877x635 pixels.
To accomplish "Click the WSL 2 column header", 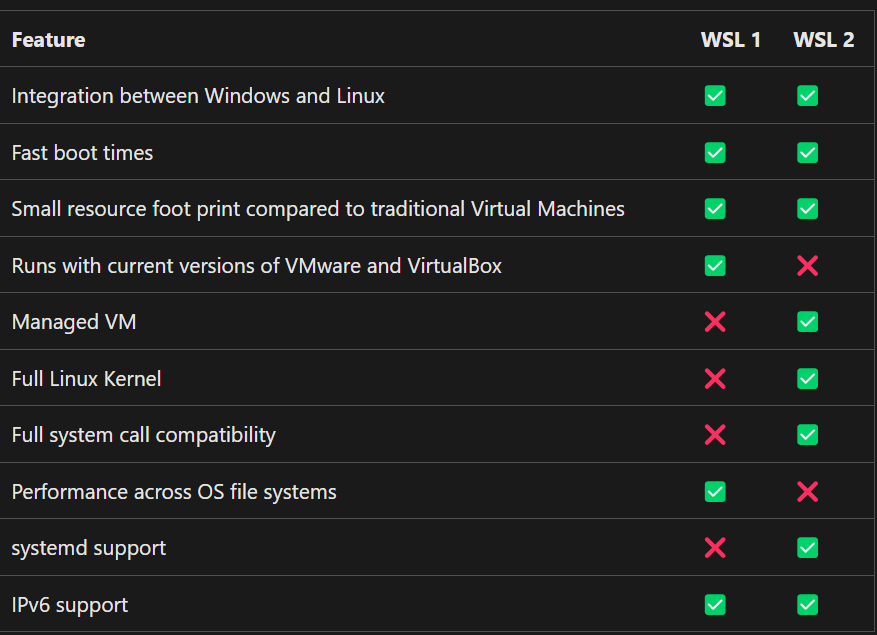I will [x=823, y=40].
